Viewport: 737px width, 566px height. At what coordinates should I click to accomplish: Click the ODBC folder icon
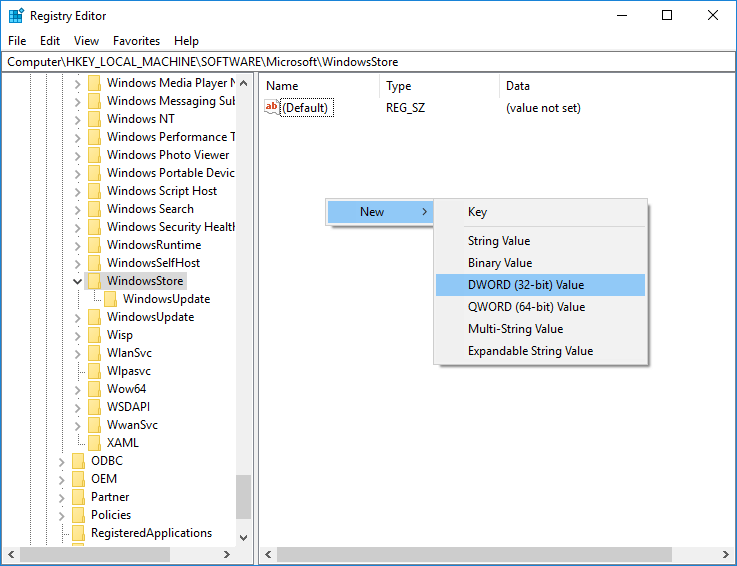coord(79,461)
